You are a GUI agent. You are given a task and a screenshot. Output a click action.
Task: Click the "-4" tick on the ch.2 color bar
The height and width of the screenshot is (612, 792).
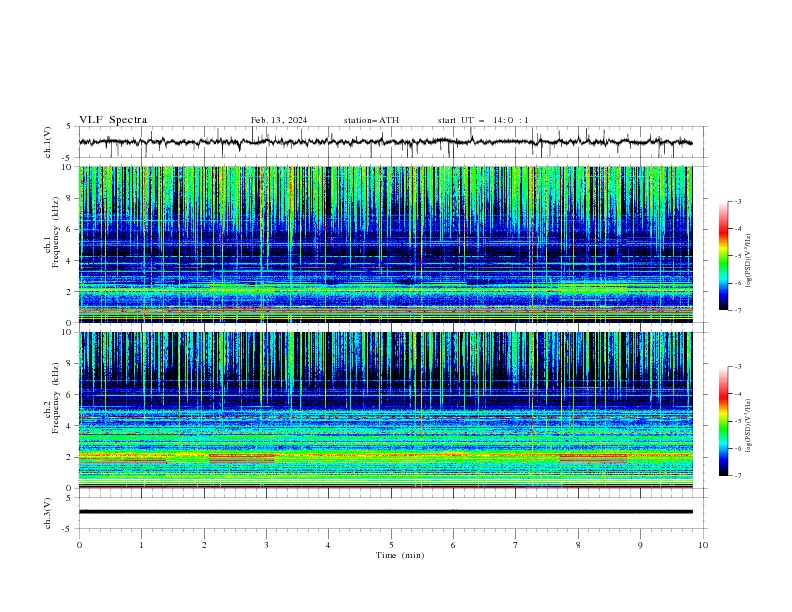[737, 394]
